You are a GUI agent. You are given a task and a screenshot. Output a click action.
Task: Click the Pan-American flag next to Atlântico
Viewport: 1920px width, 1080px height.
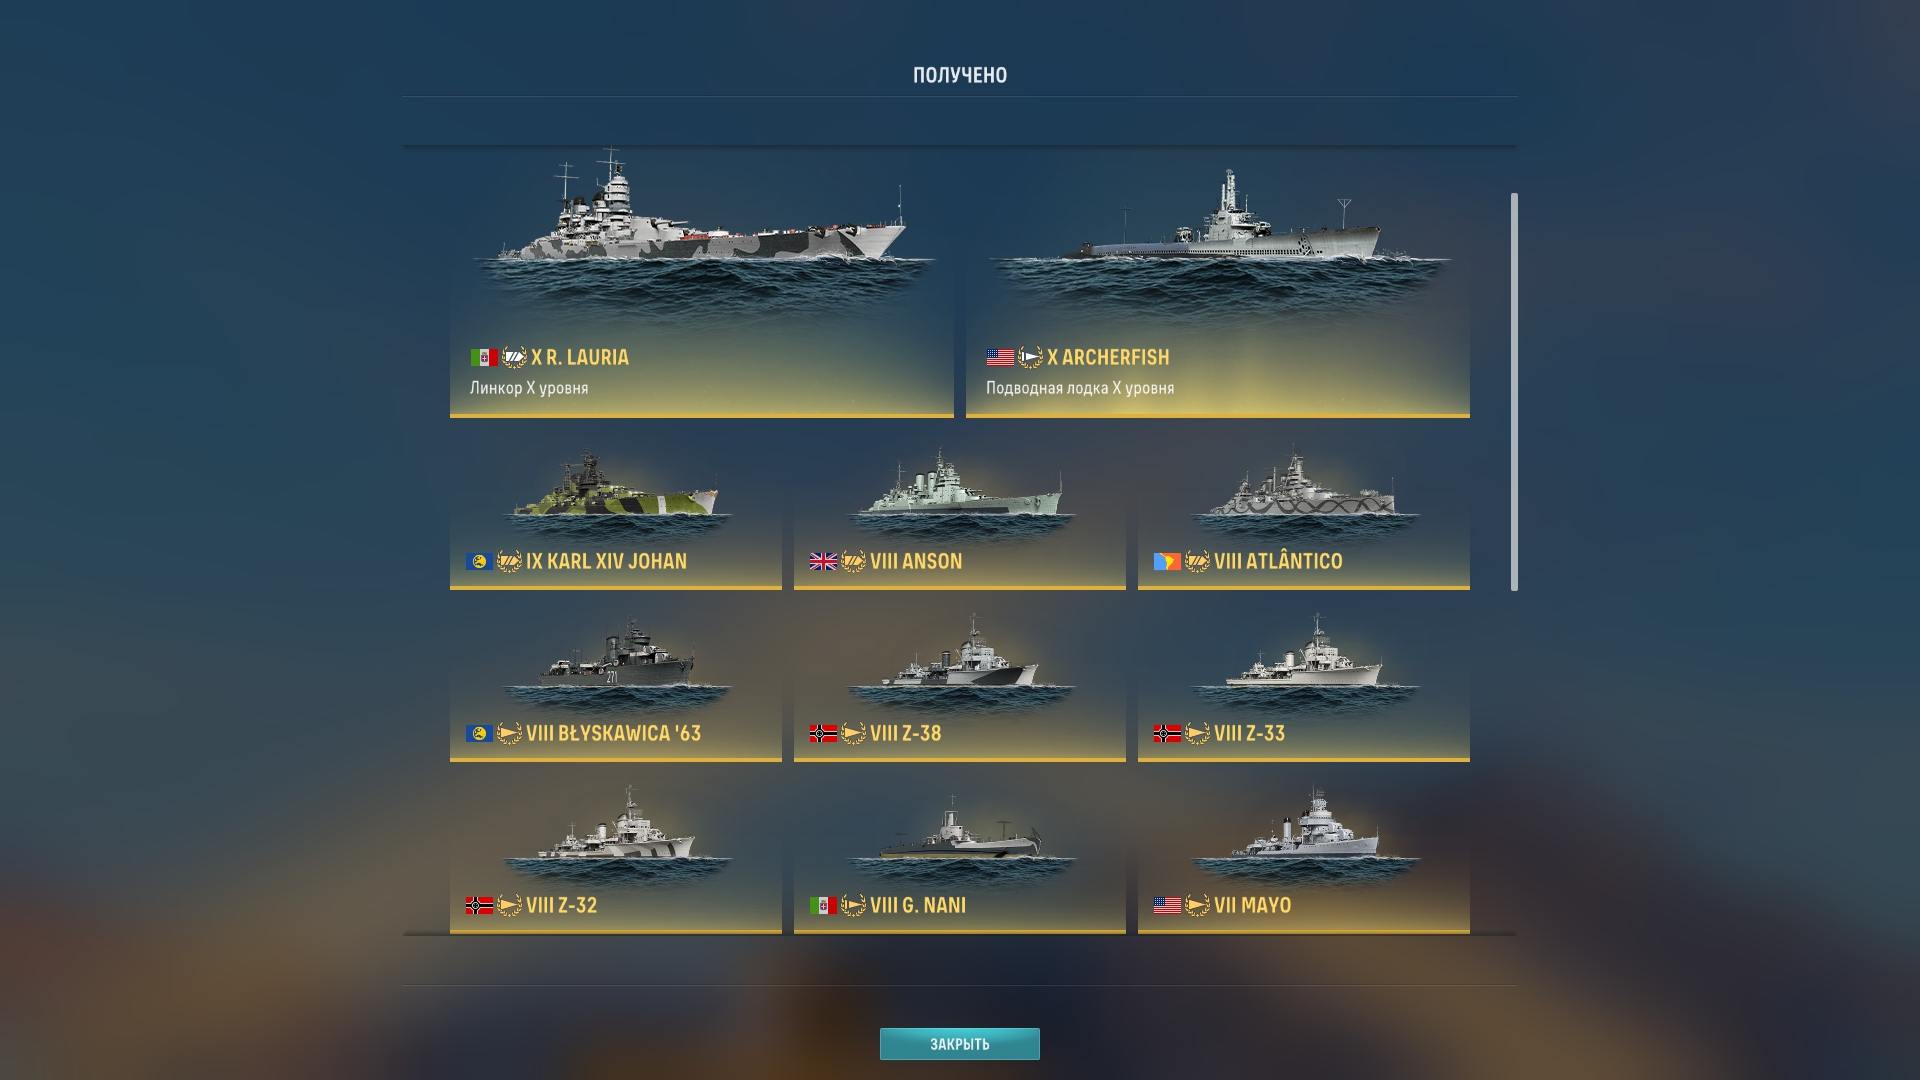1167,562
